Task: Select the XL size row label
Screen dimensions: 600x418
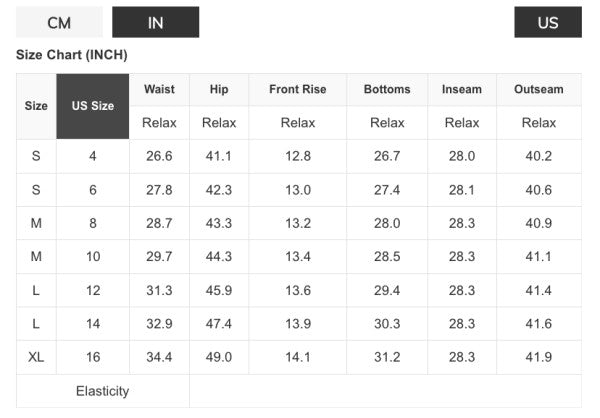Action: 36,357
